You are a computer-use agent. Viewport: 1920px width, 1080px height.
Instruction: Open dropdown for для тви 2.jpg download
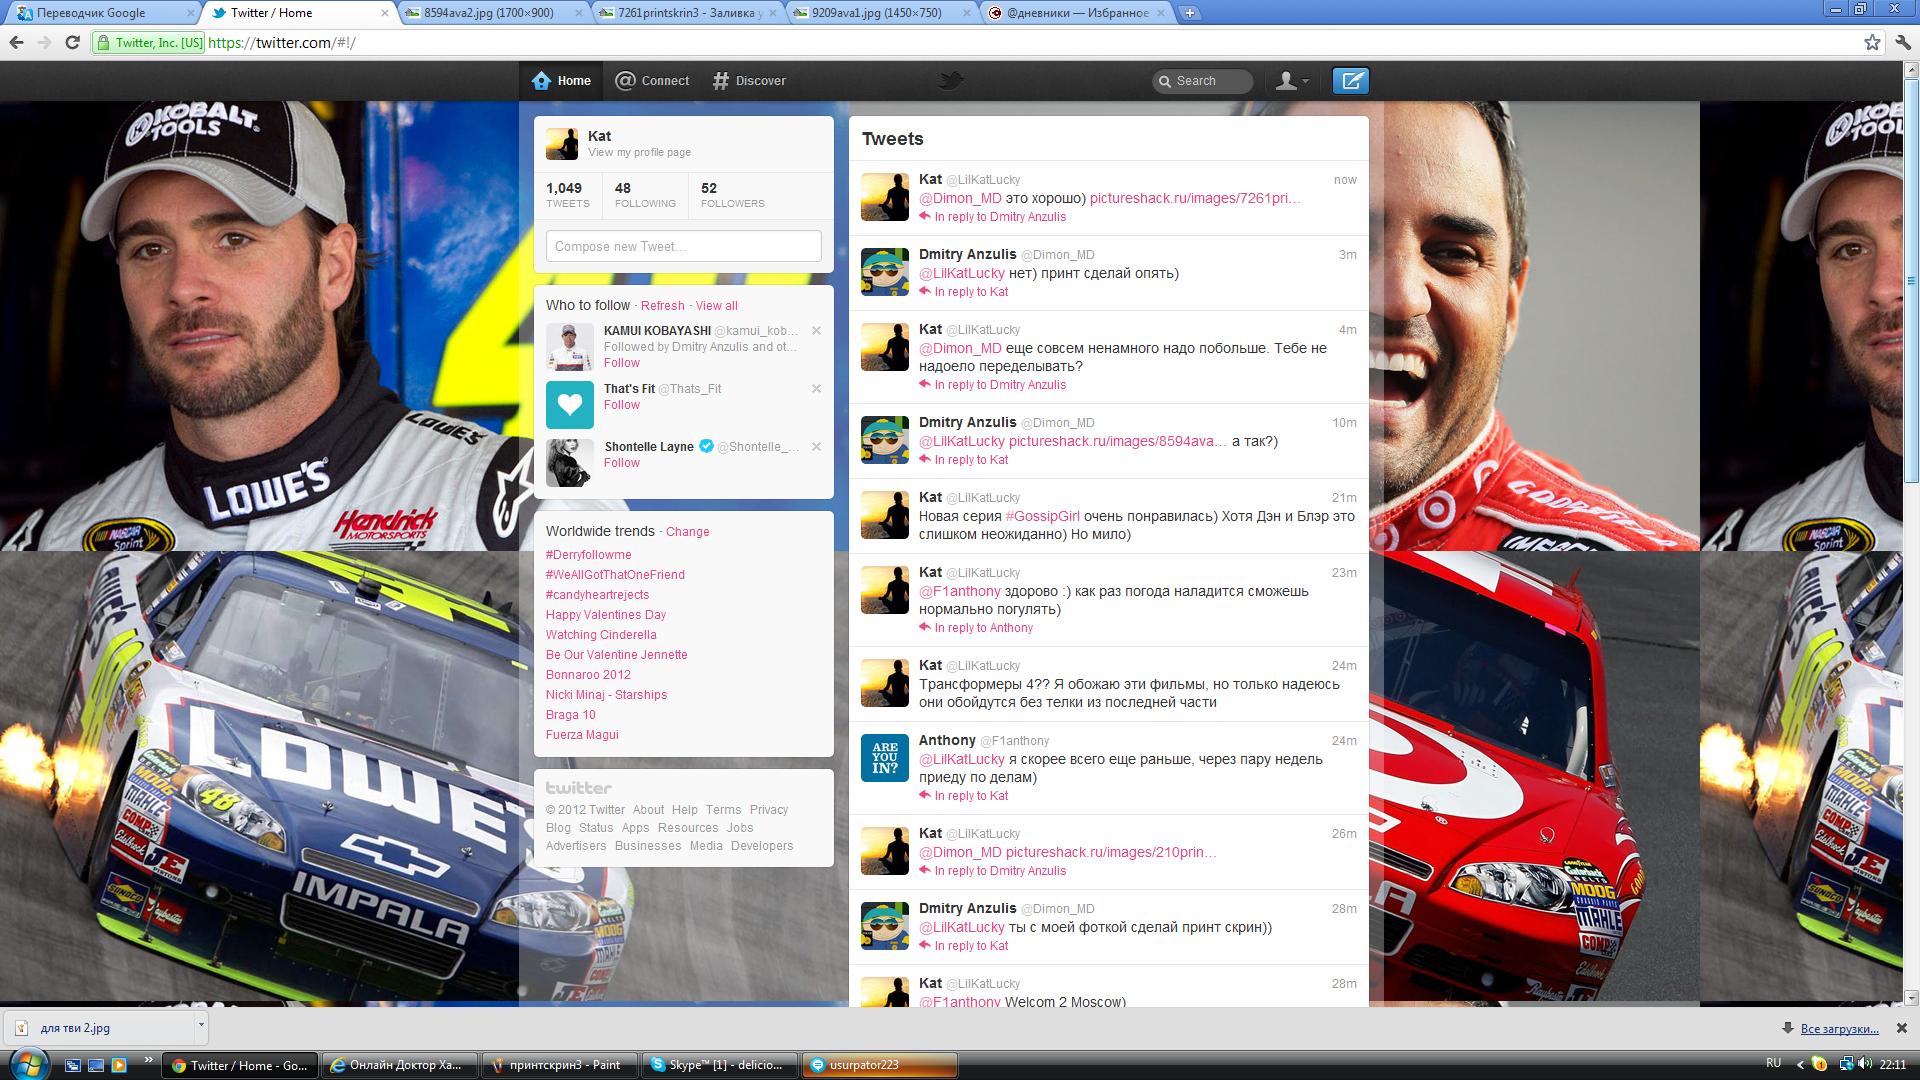pos(200,1026)
